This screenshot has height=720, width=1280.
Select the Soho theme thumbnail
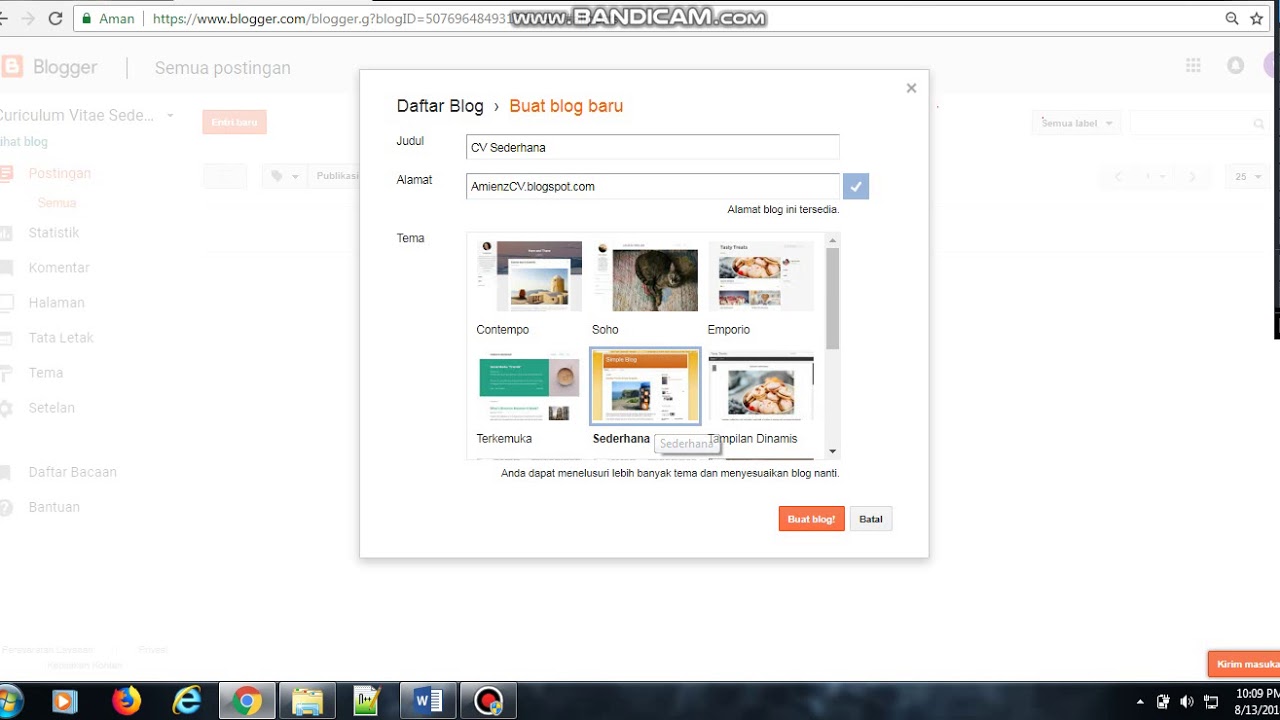(x=645, y=276)
